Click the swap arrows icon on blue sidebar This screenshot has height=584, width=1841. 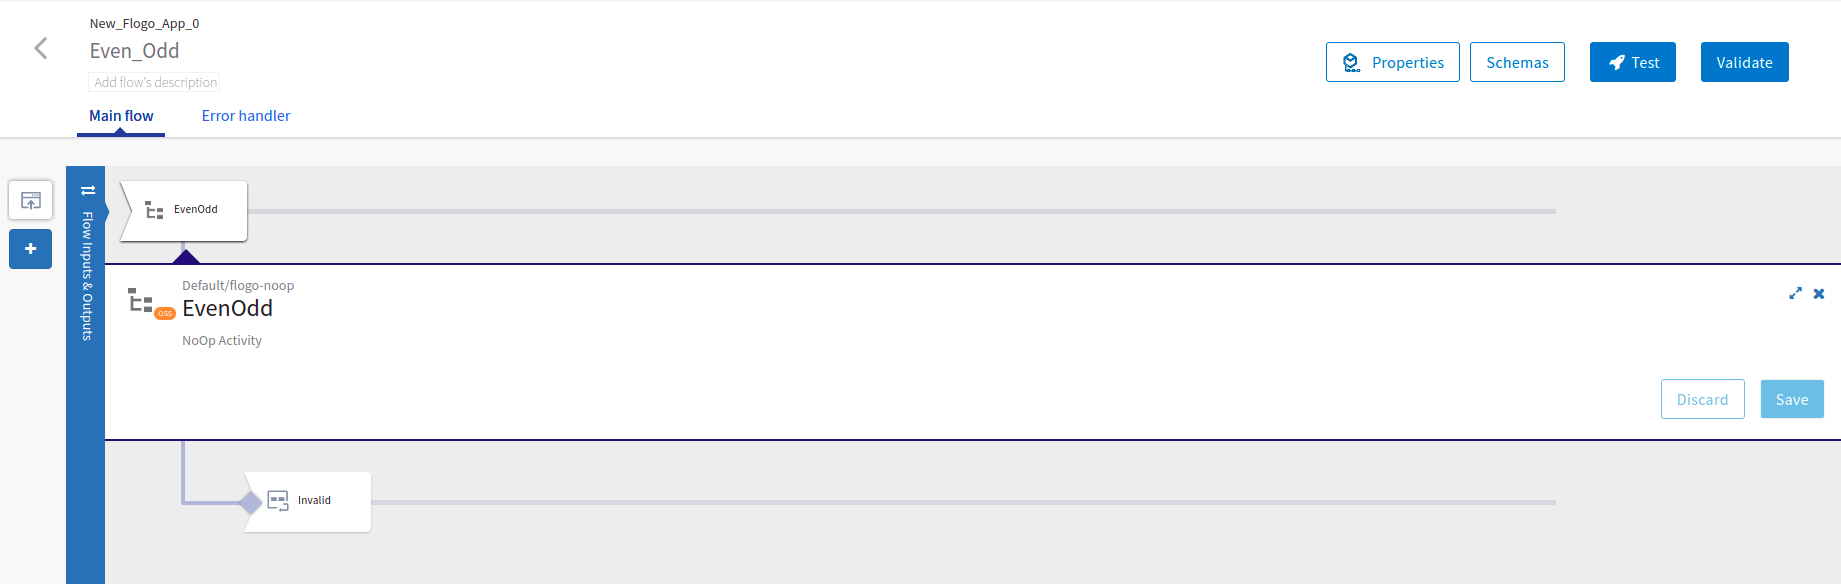pos(88,190)
